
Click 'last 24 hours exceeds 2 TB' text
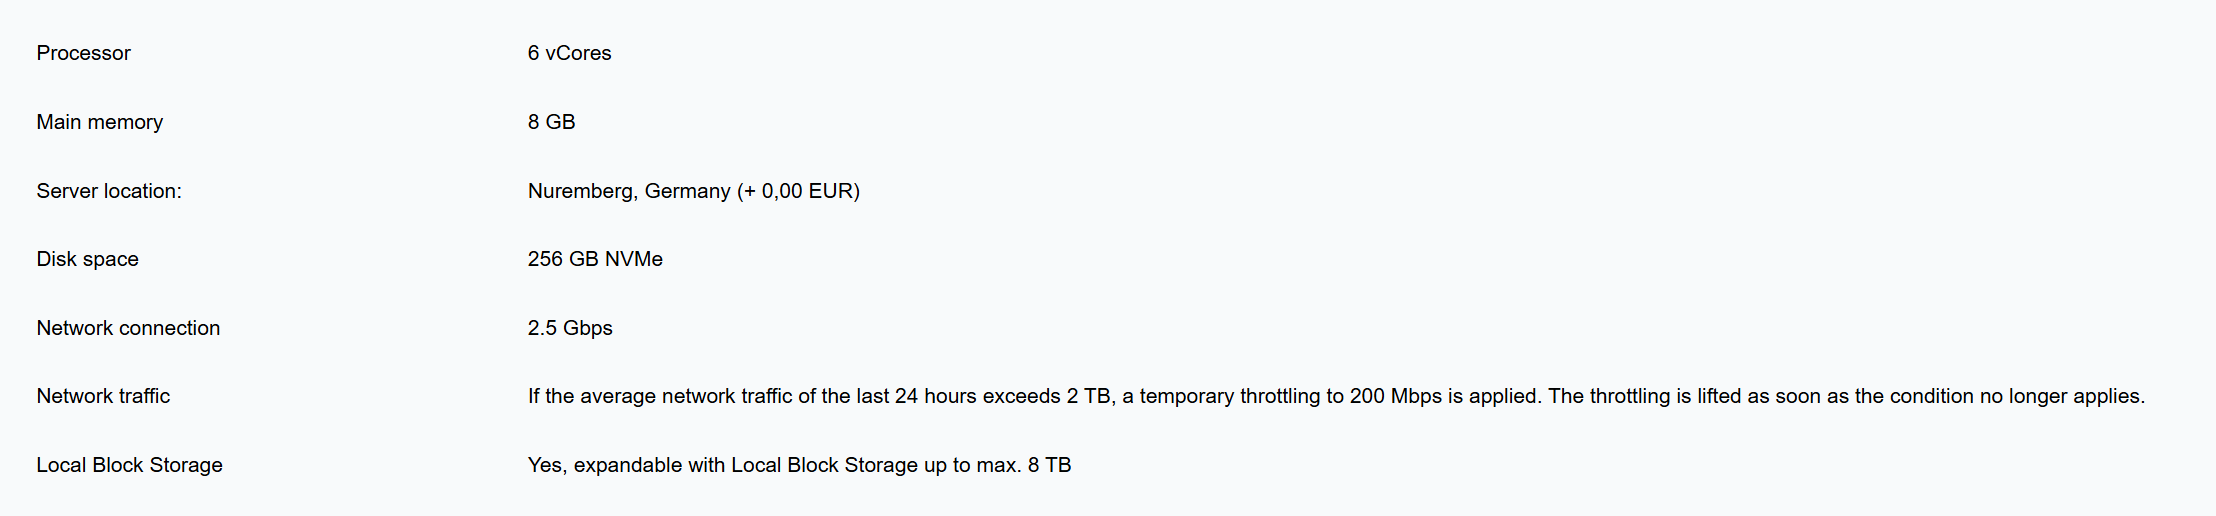coord(983,396)
